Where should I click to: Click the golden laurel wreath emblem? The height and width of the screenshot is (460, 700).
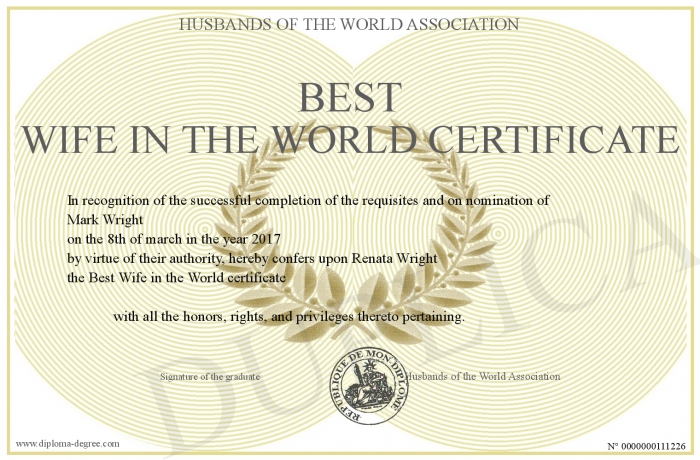pos(354,232)
